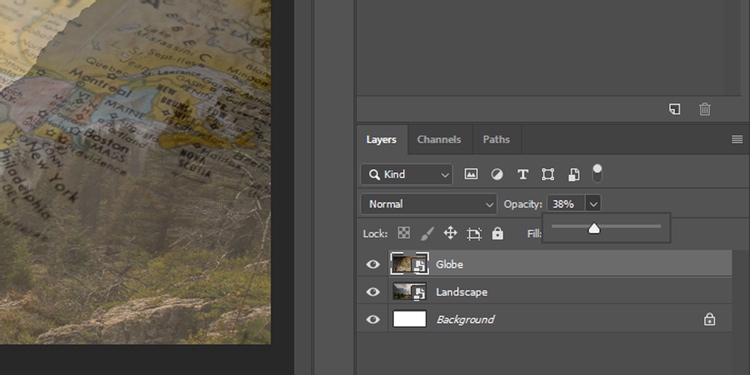Viewport: 750px width, 375px height.
Task: Switch to the Paths tab
Action: (x=496, y=140)
